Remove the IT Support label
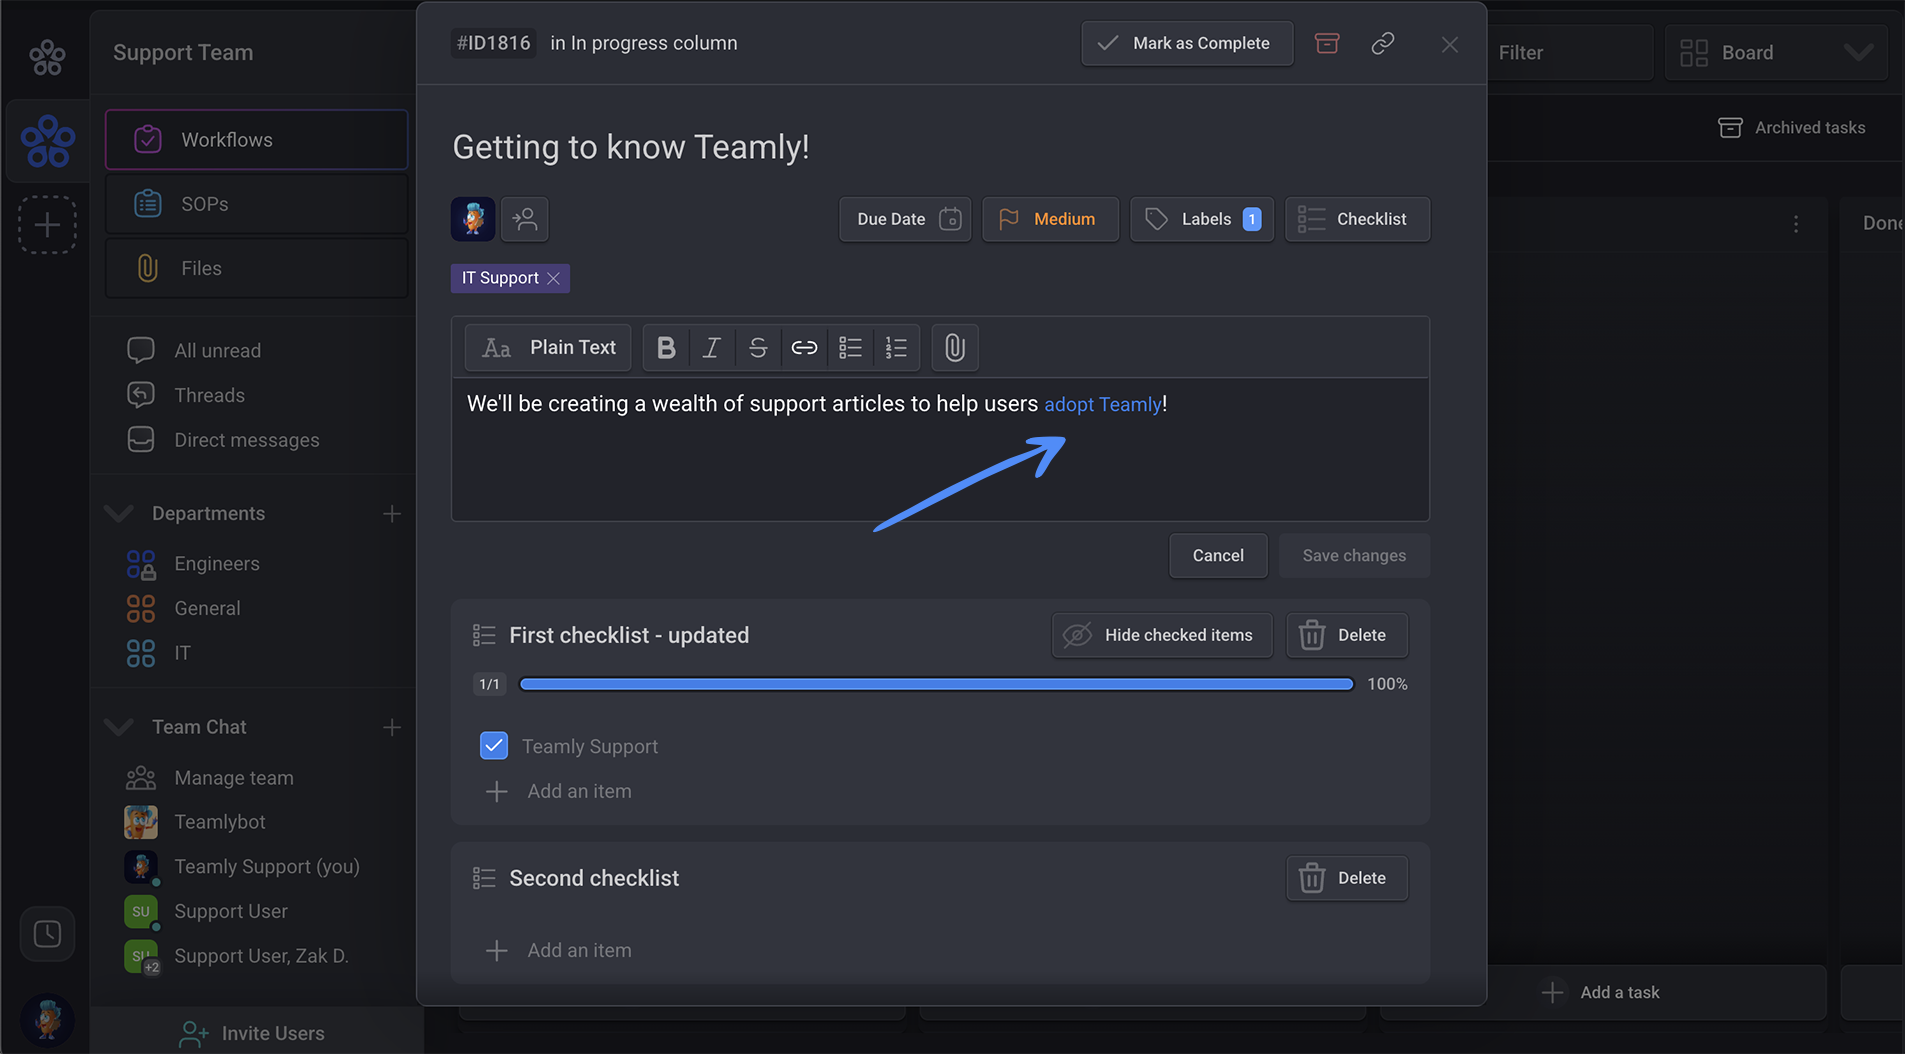Viewport: 1905px width, 1054px height. click(x=554, y=278)
